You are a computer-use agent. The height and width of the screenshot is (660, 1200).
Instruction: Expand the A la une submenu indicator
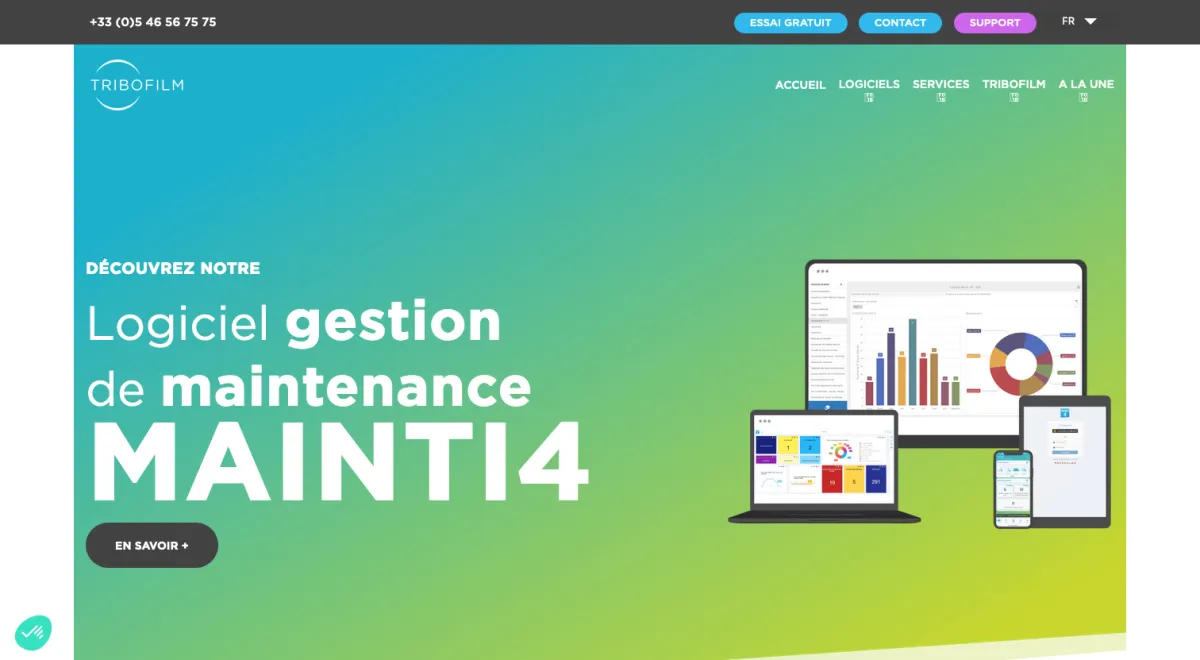[x=1084, y=98]
